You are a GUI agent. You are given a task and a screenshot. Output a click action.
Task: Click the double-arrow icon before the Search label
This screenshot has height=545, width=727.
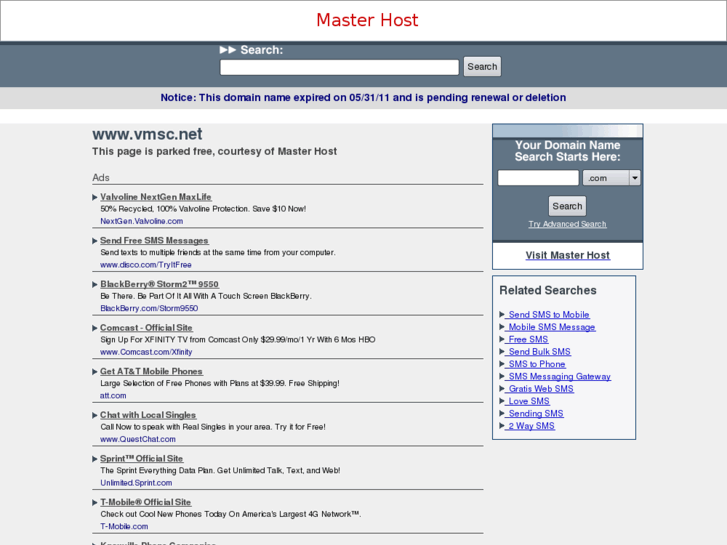(x=228, y=50)
